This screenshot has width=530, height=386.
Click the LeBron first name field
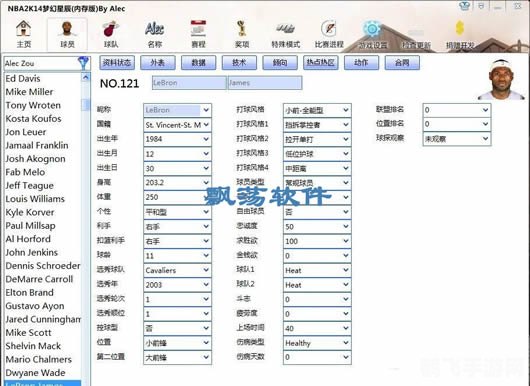(189, 83)
